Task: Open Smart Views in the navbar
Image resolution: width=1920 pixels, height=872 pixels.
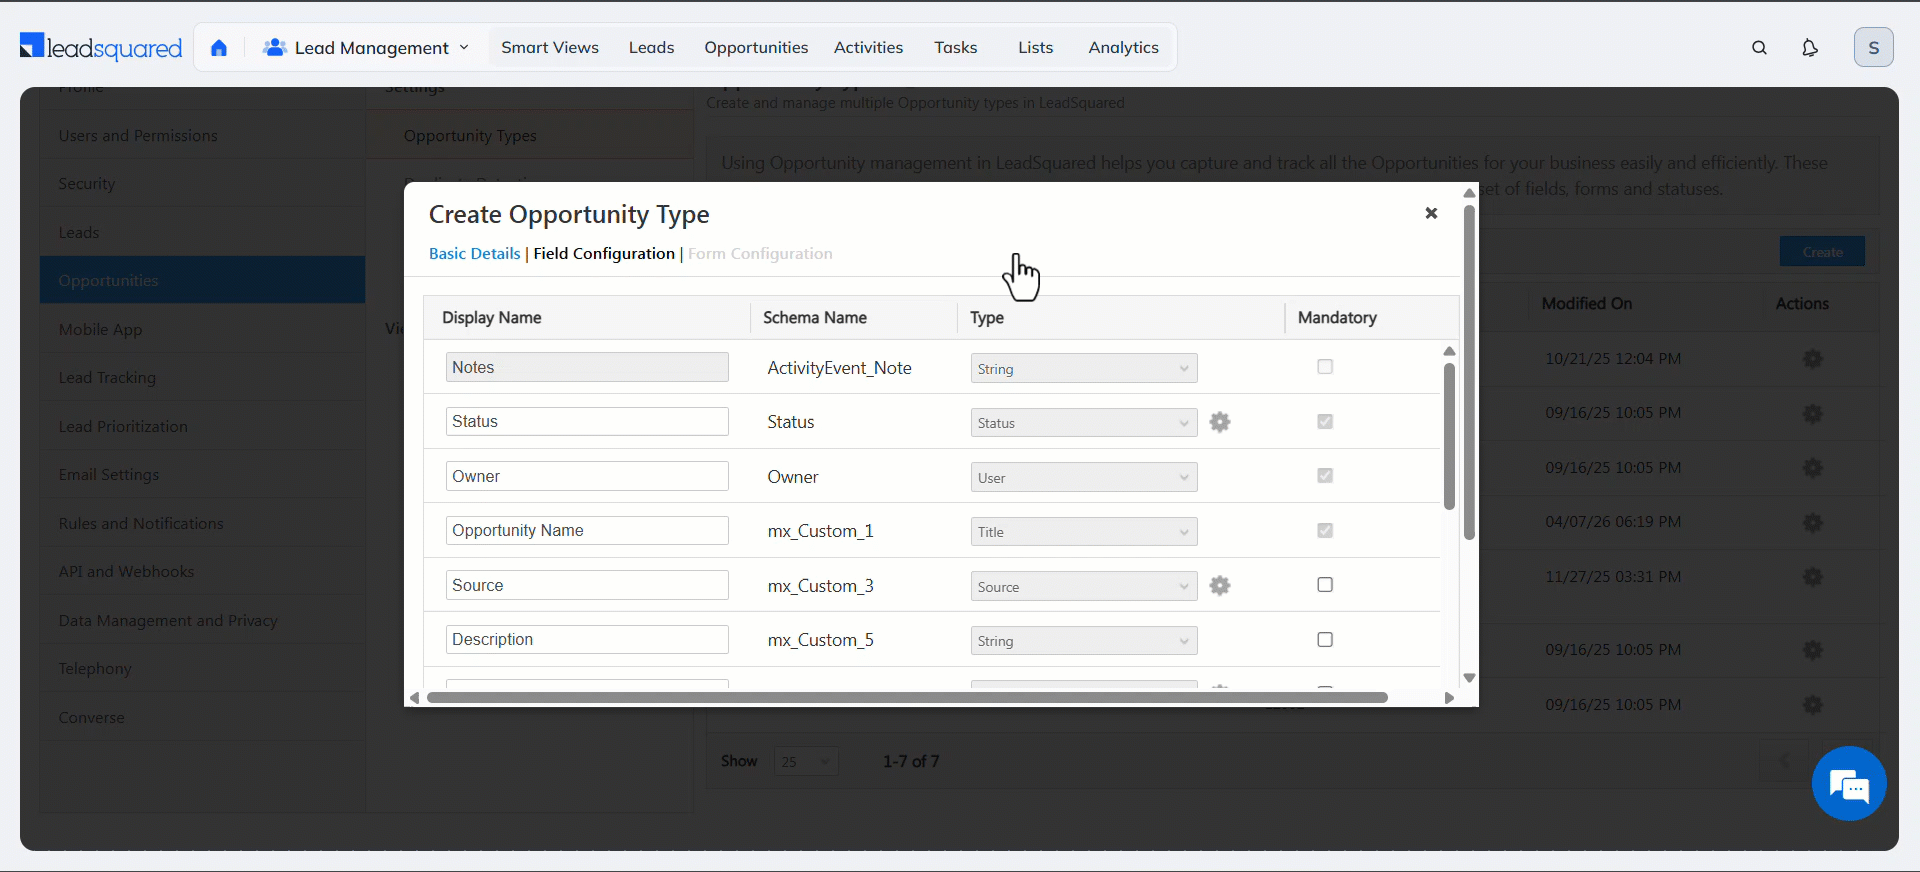Action: pos(549,48)
